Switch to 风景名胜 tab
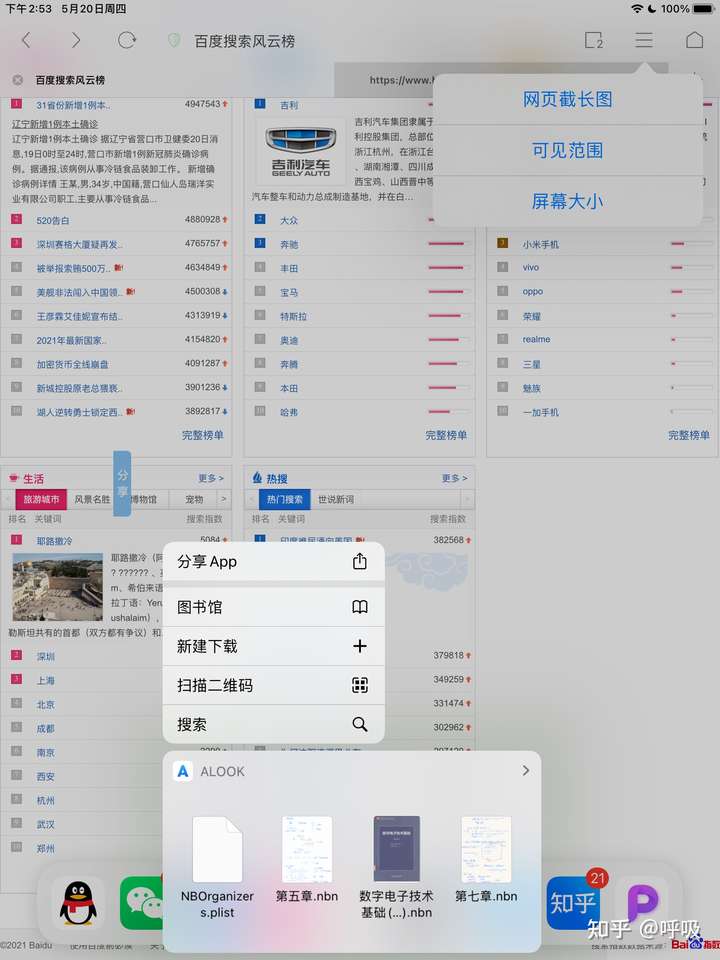This screenshot has width=720, height=960. 92,500
